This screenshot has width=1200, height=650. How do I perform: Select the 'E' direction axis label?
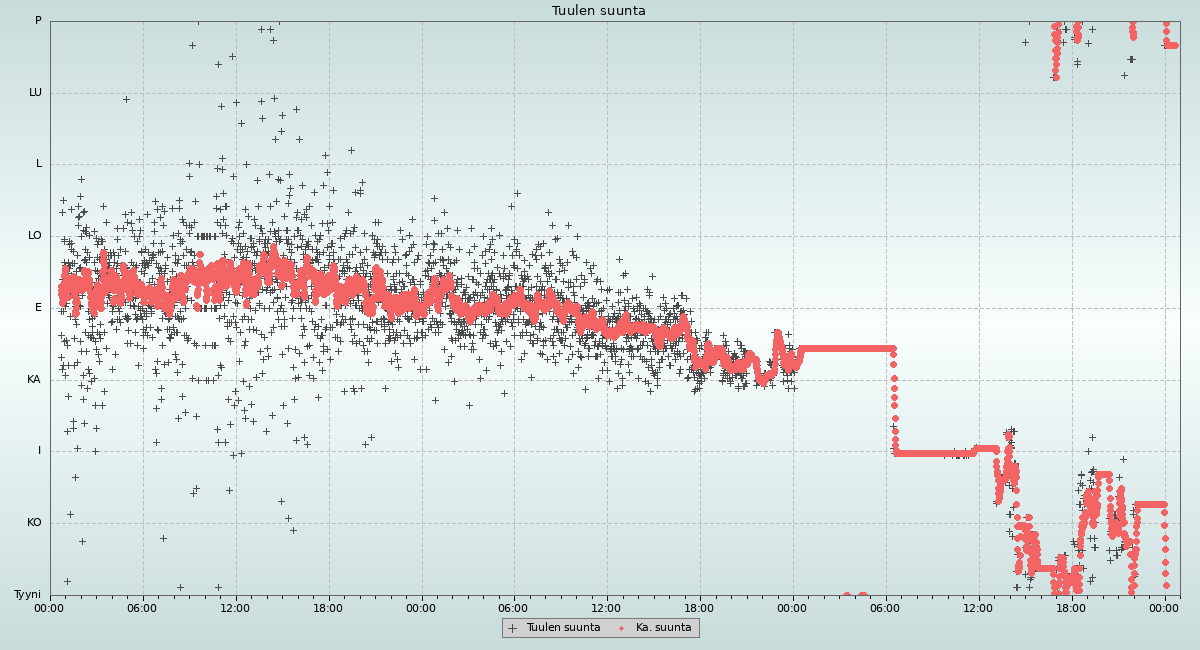pyautogui.click(x=39, y=308)
